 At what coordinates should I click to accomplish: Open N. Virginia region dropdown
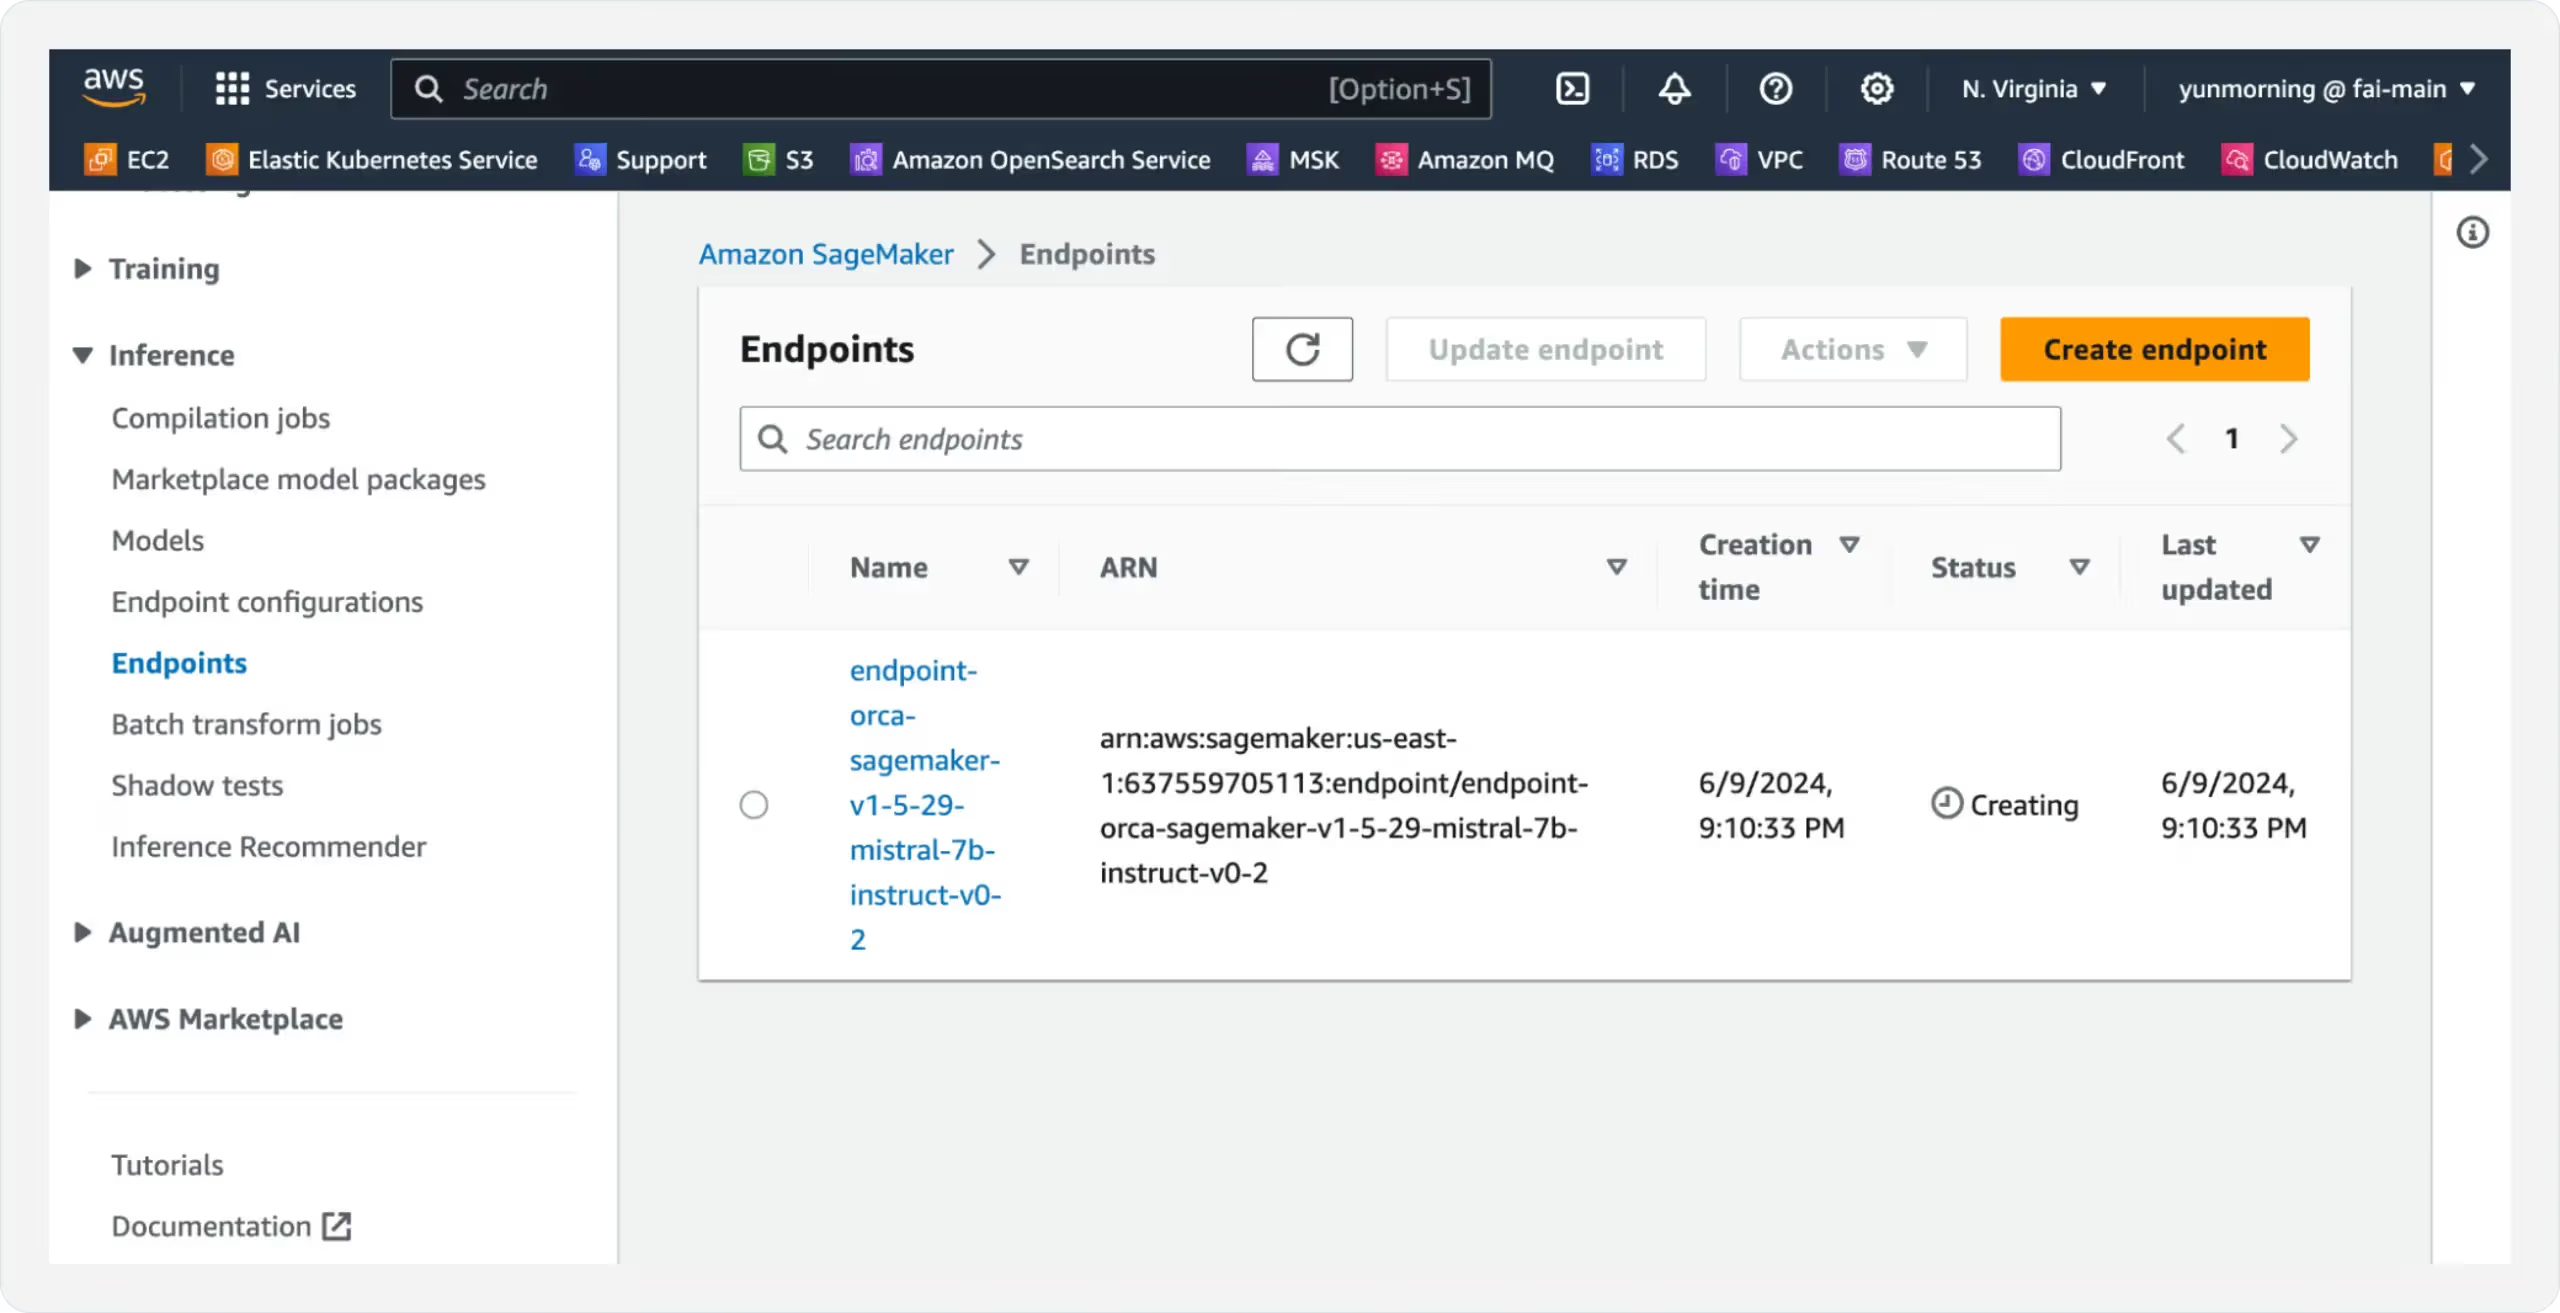click(2034, 89)
